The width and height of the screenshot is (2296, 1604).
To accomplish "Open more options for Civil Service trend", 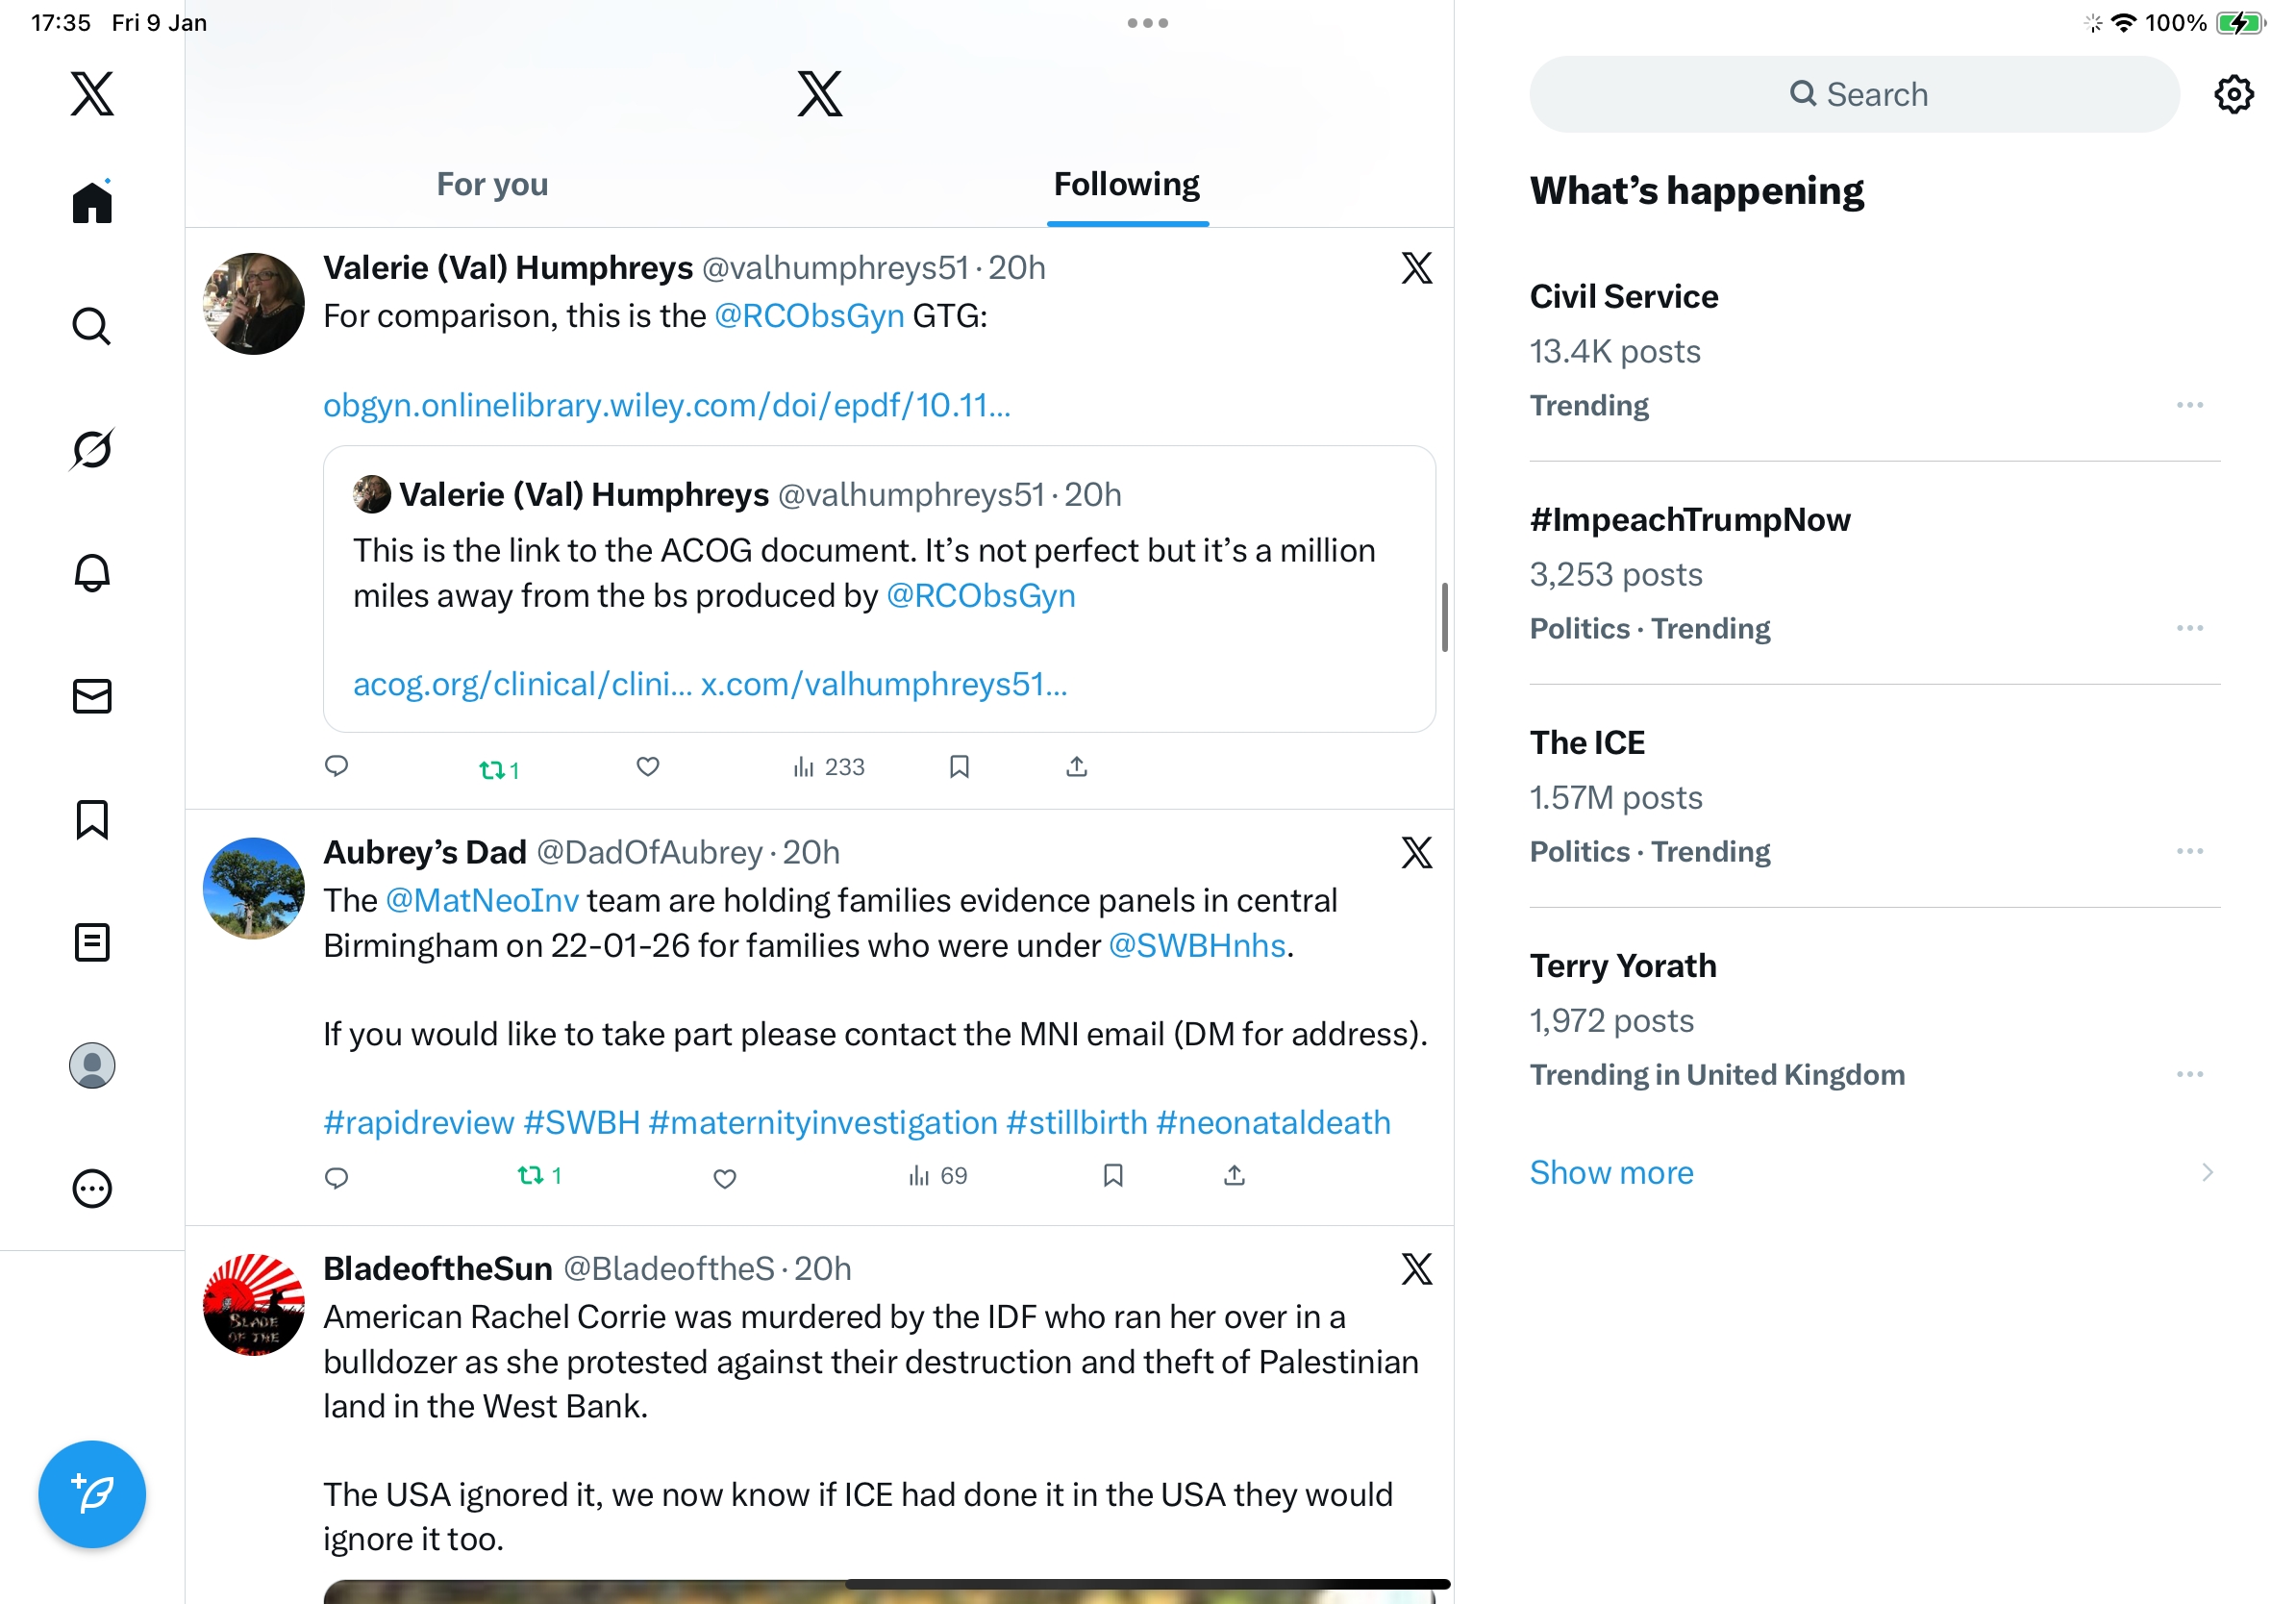I will [2189, 405].
